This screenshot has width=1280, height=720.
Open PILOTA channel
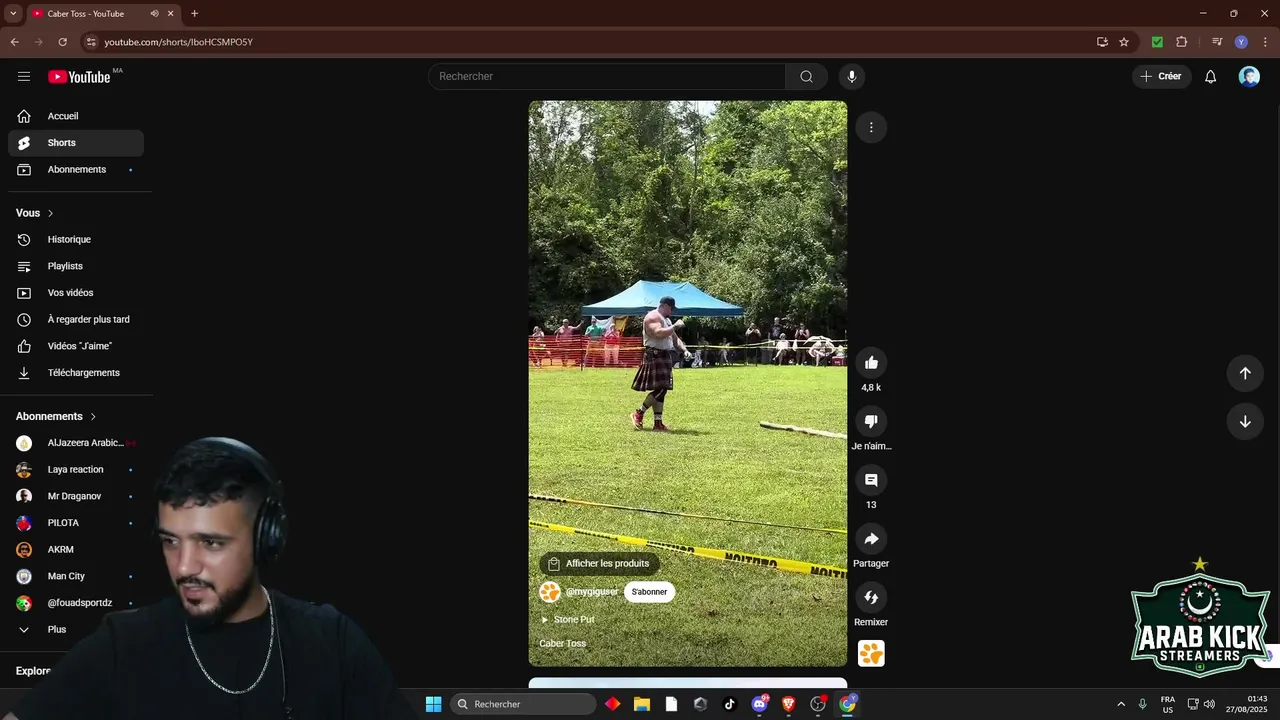click(x=76, y=523)
